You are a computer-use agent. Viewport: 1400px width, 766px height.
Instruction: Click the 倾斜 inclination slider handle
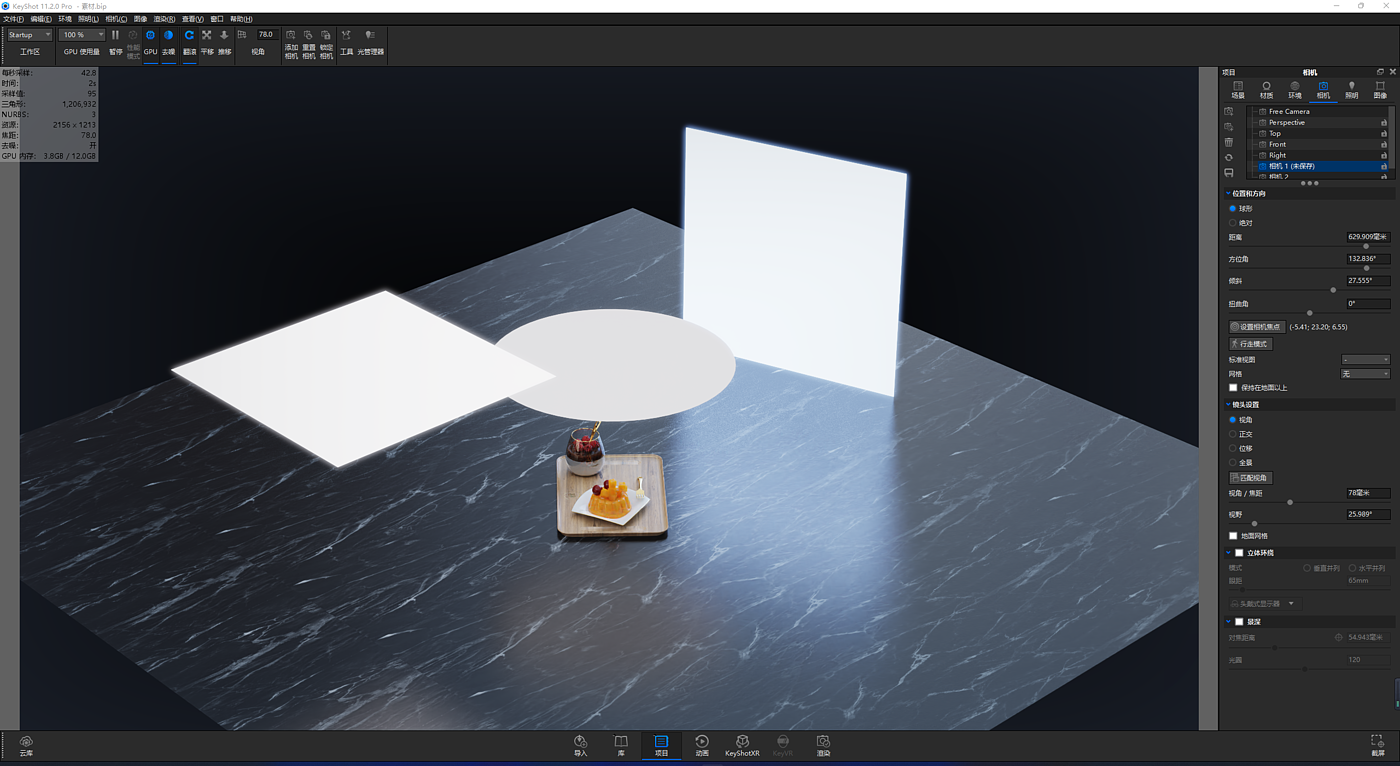[x=1333, y=290]
